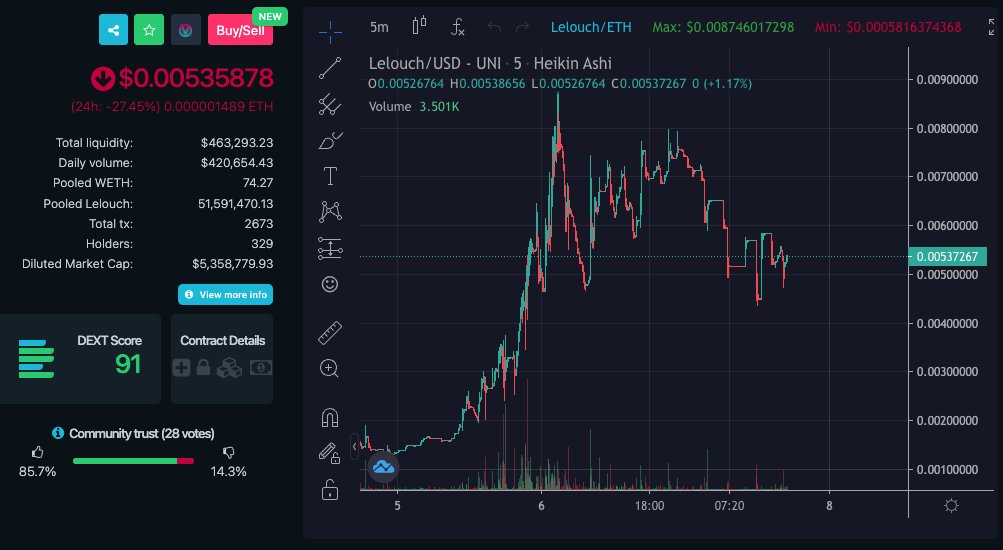Click the Community trust info icon
This screenshot has width=1003, height=550.
click(58, 433)
